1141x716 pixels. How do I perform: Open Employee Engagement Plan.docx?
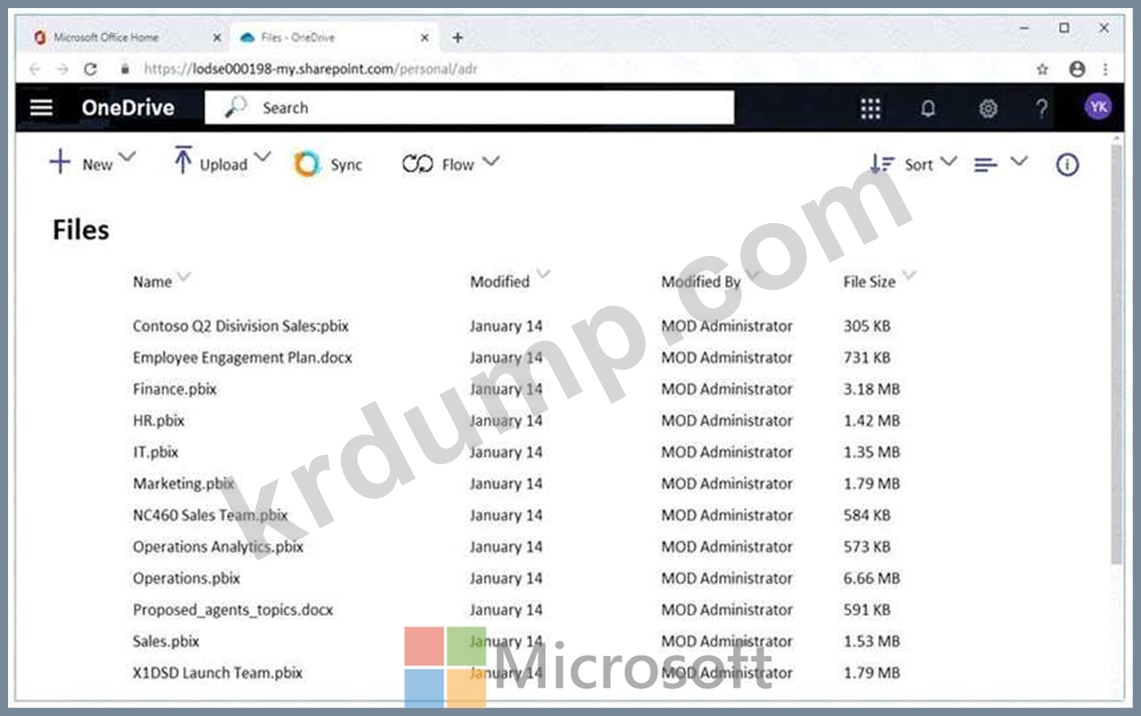click(x=242, y=357)
